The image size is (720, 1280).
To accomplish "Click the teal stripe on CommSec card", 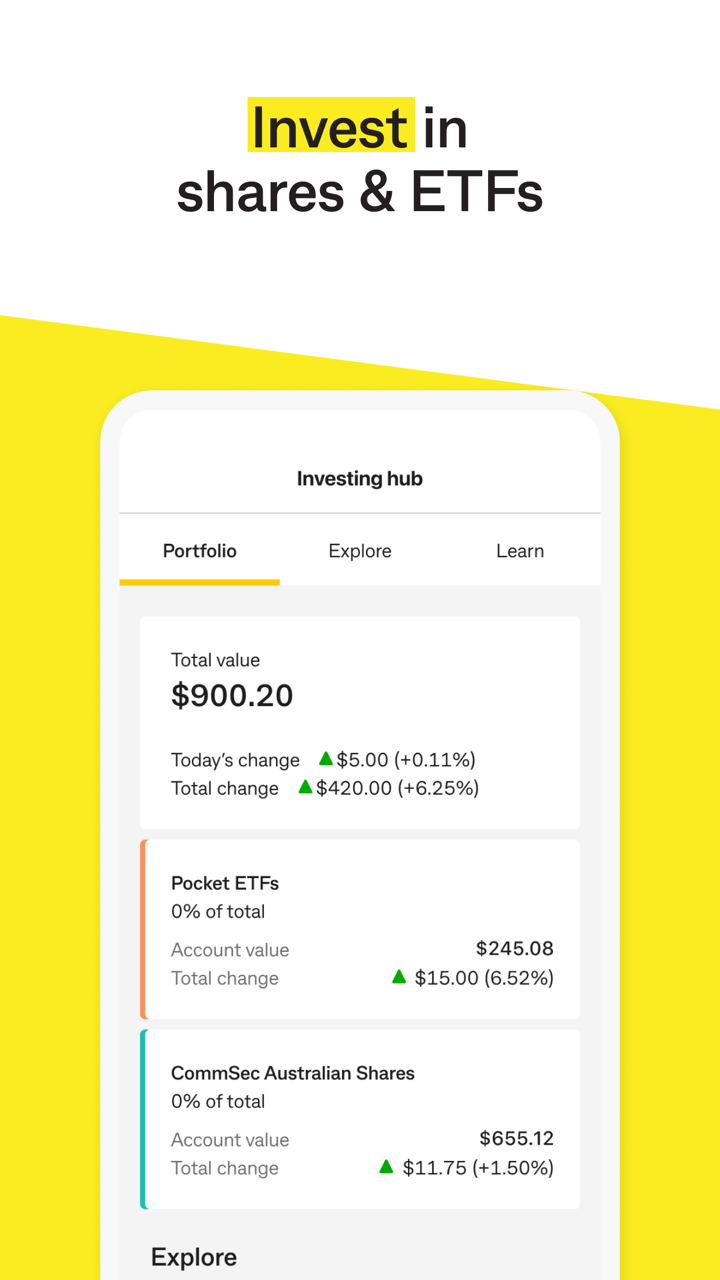I will [144, 1119].
